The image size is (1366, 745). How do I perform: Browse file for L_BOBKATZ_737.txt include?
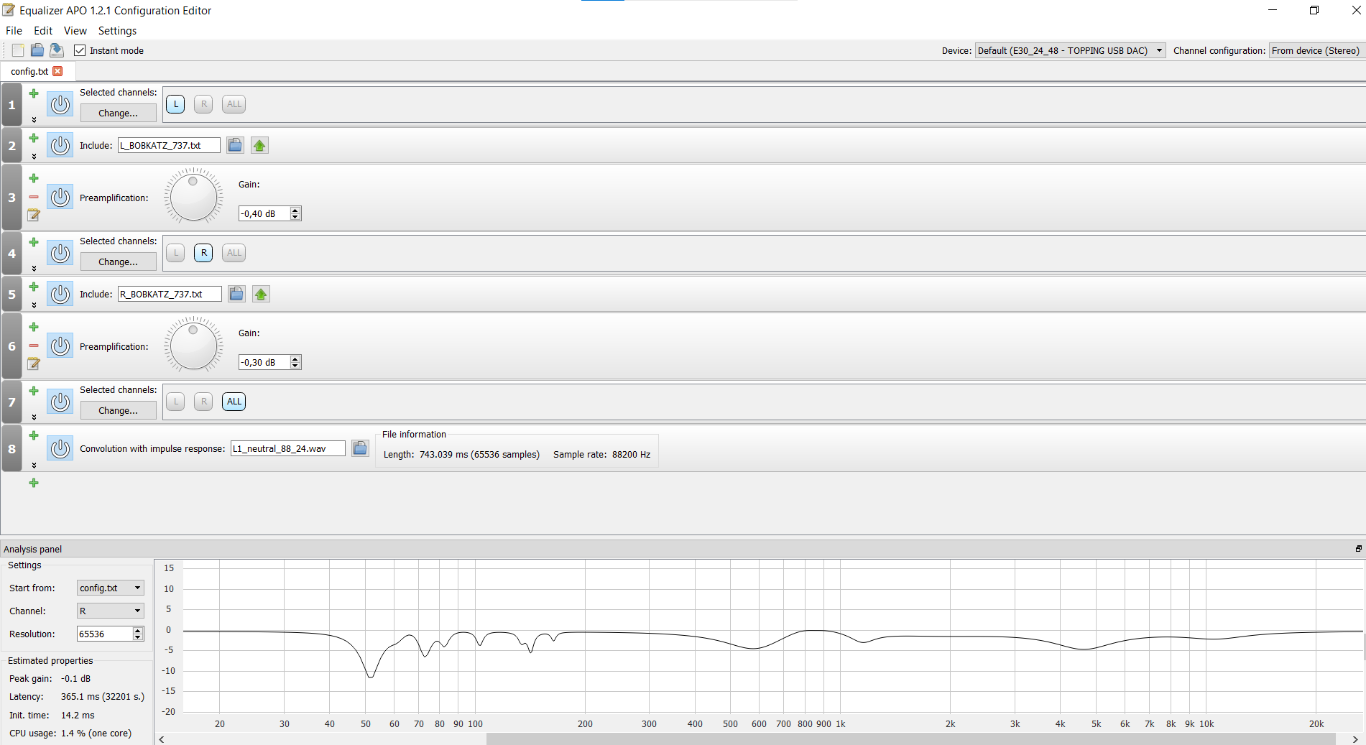point(235,146)
